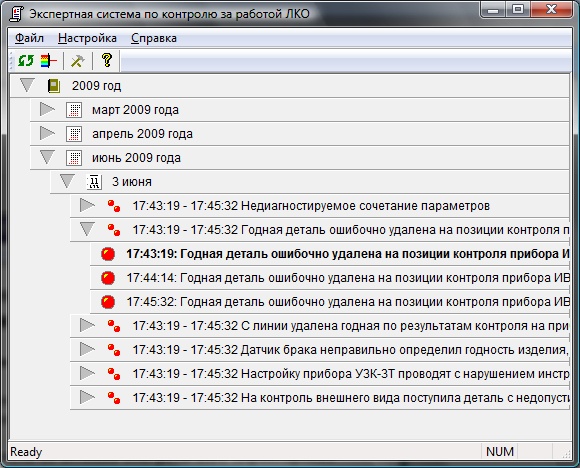
Task: Expand the март 2009 года node
Action: (47, 109)
